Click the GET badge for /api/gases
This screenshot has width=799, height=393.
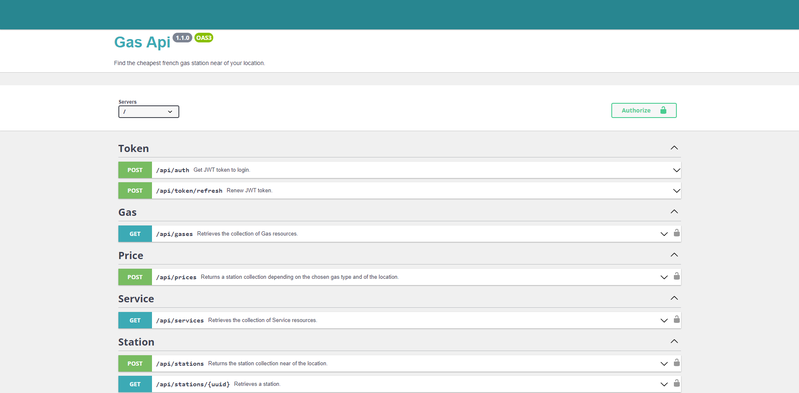pyautogui.click(x=135, y=234)
